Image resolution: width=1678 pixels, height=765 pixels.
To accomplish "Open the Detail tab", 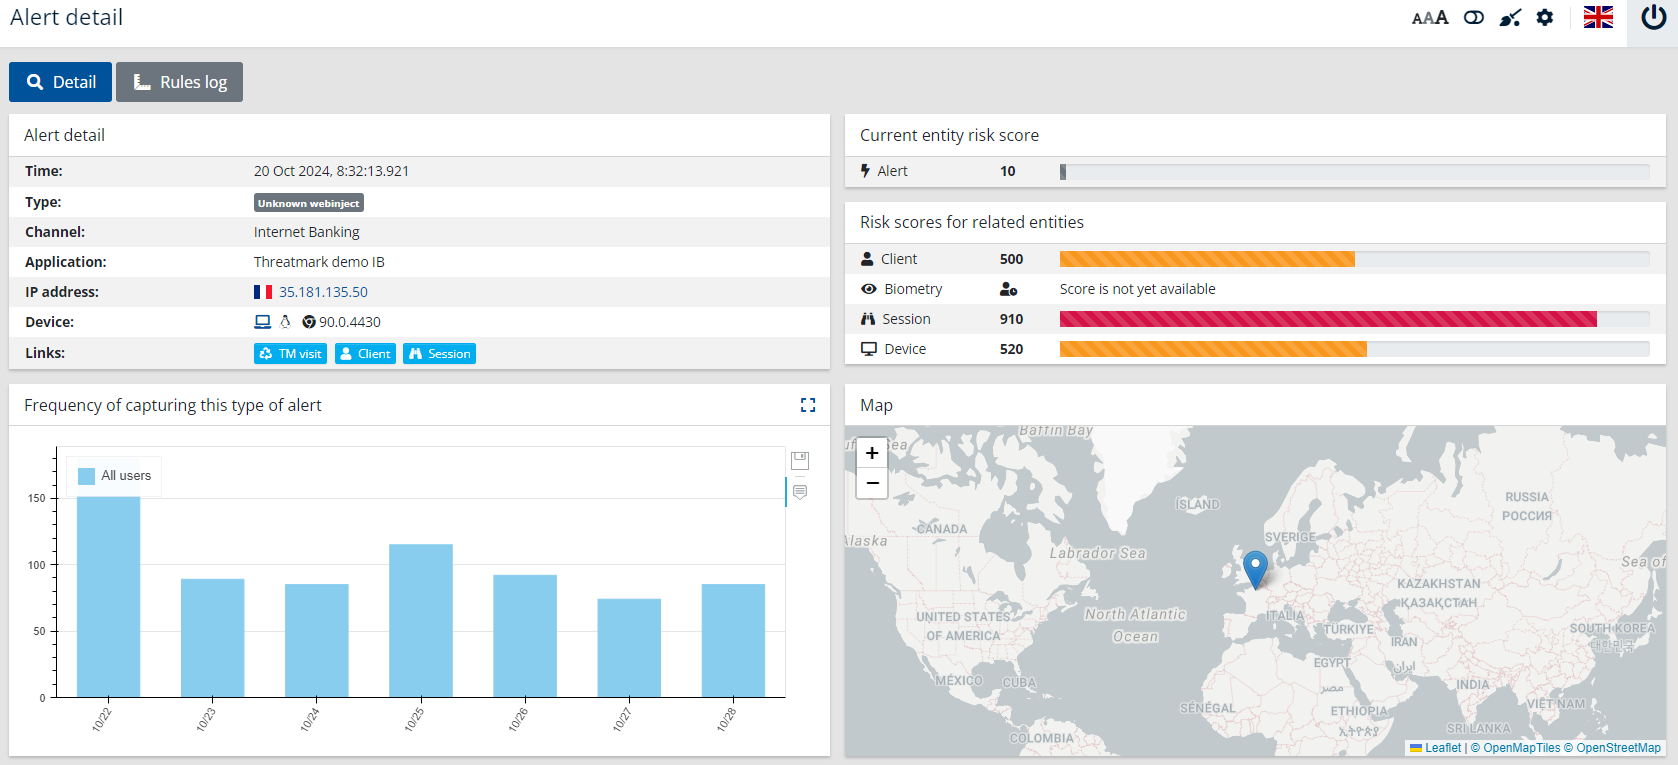I will click(x=60, y=82).
